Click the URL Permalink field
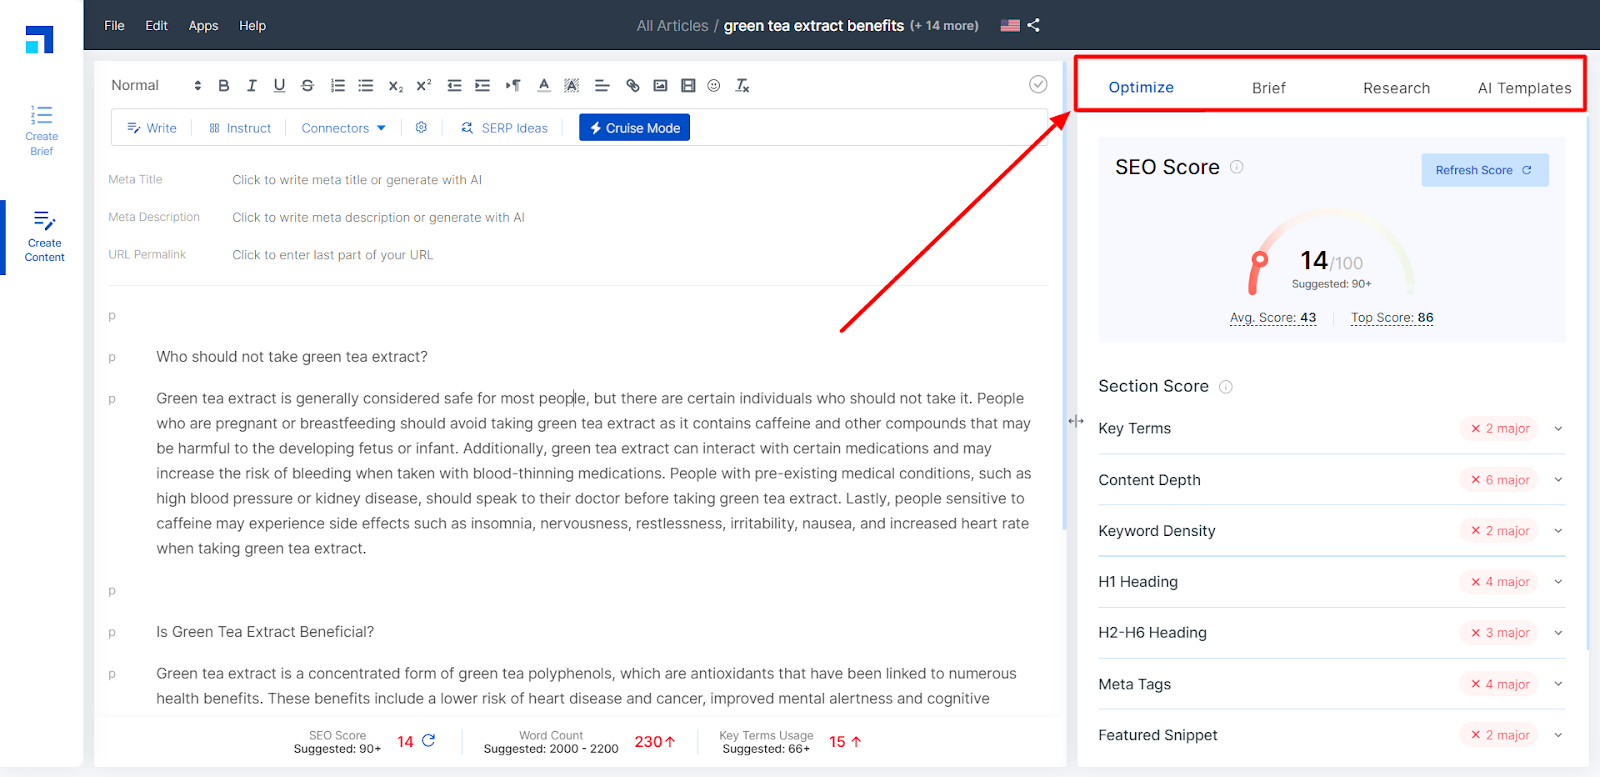 coord(333,255)
